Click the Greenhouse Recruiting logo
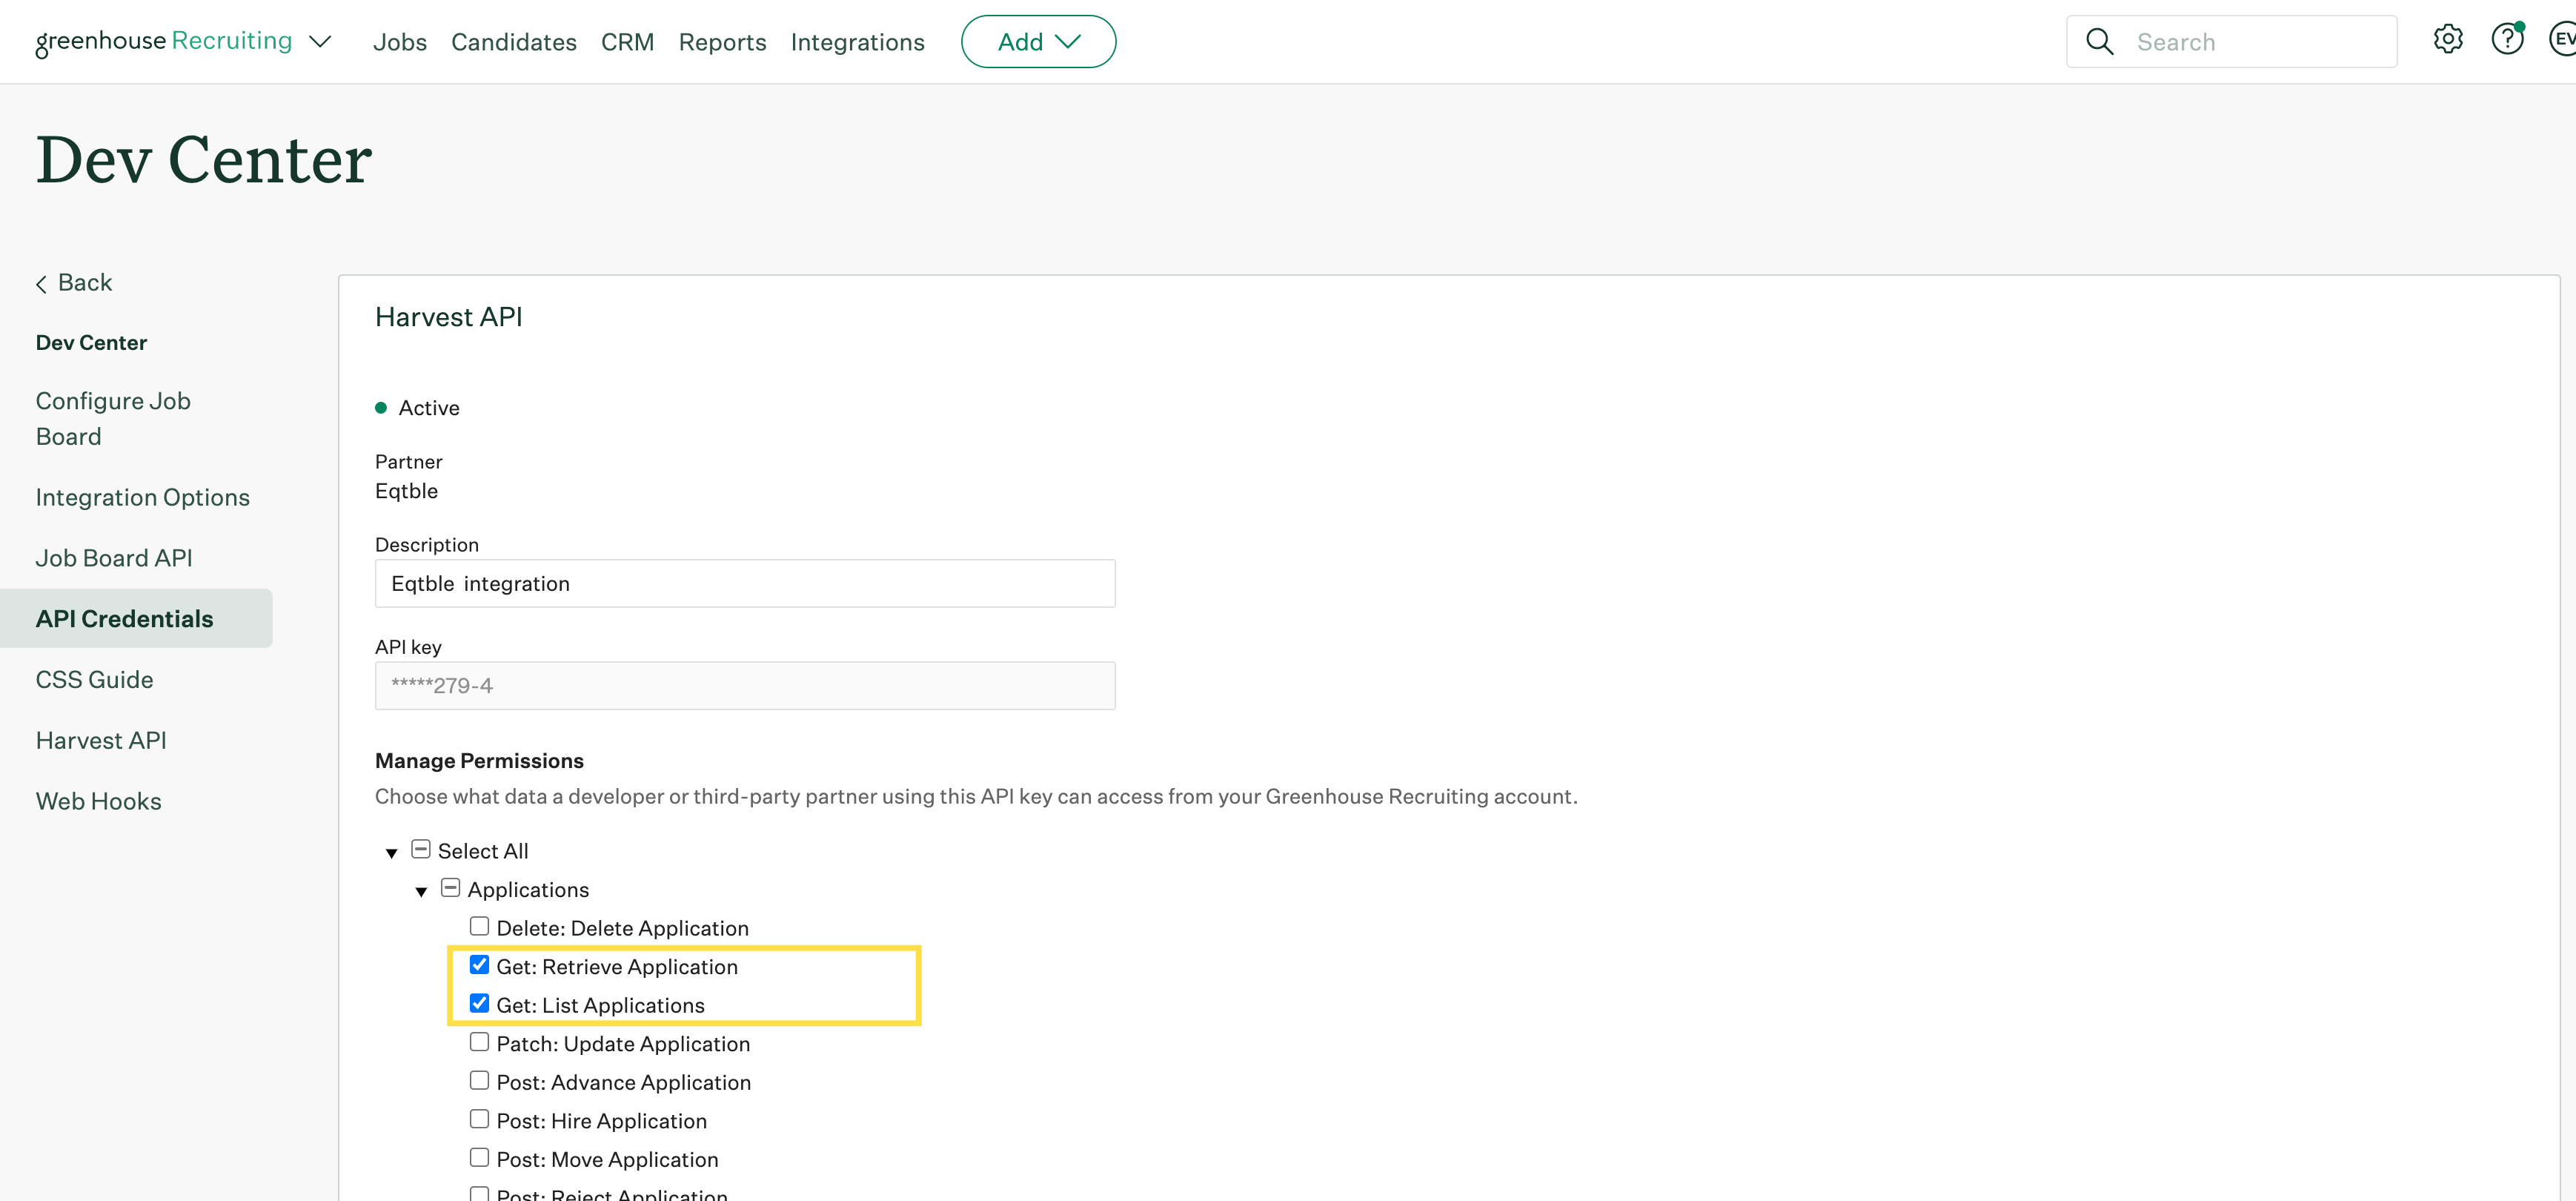 (x=163, y=41)
